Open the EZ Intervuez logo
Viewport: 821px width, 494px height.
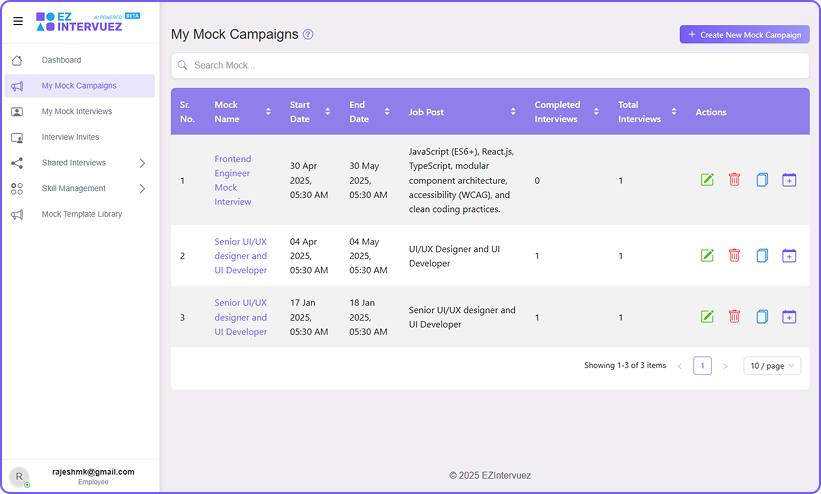pyautogui.click(x=87, y=21)
